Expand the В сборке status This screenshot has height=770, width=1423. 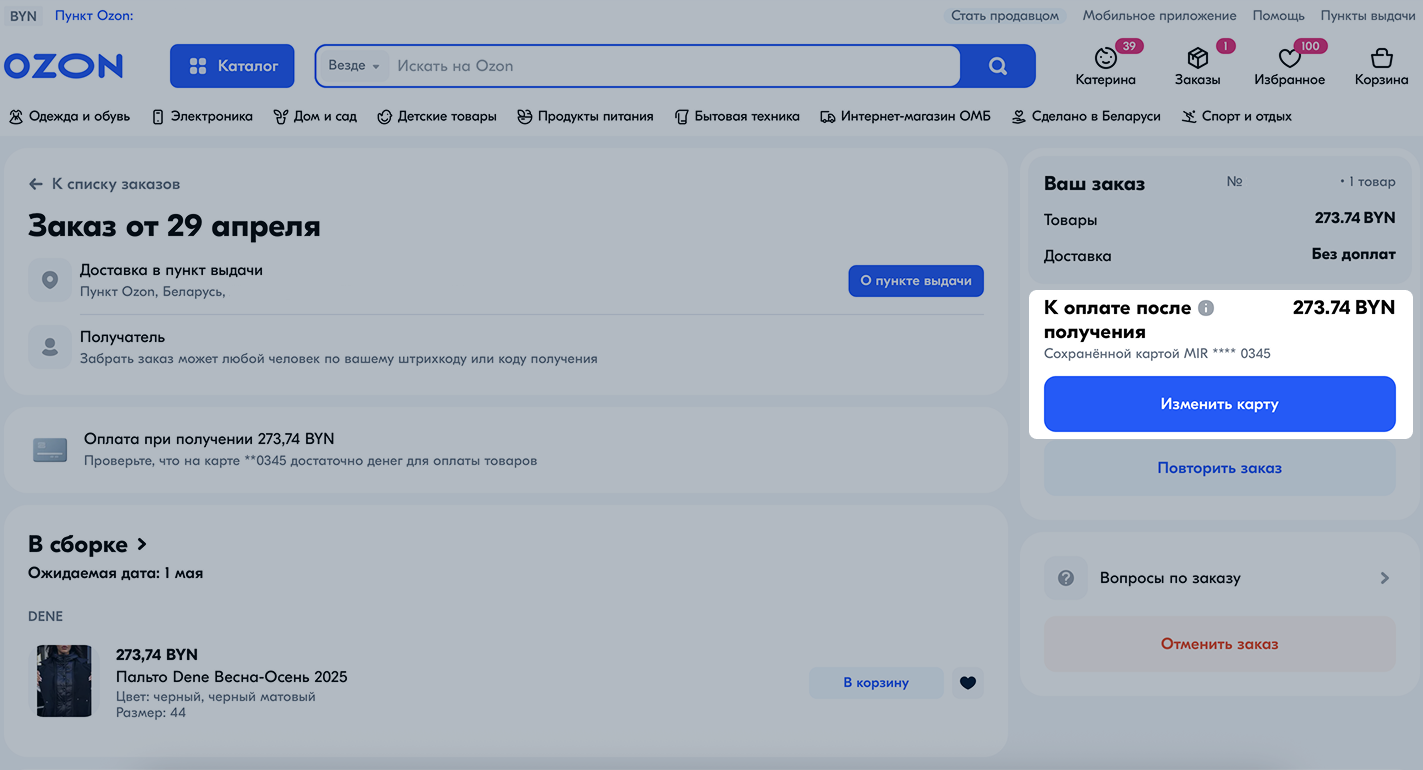point(88,544)
